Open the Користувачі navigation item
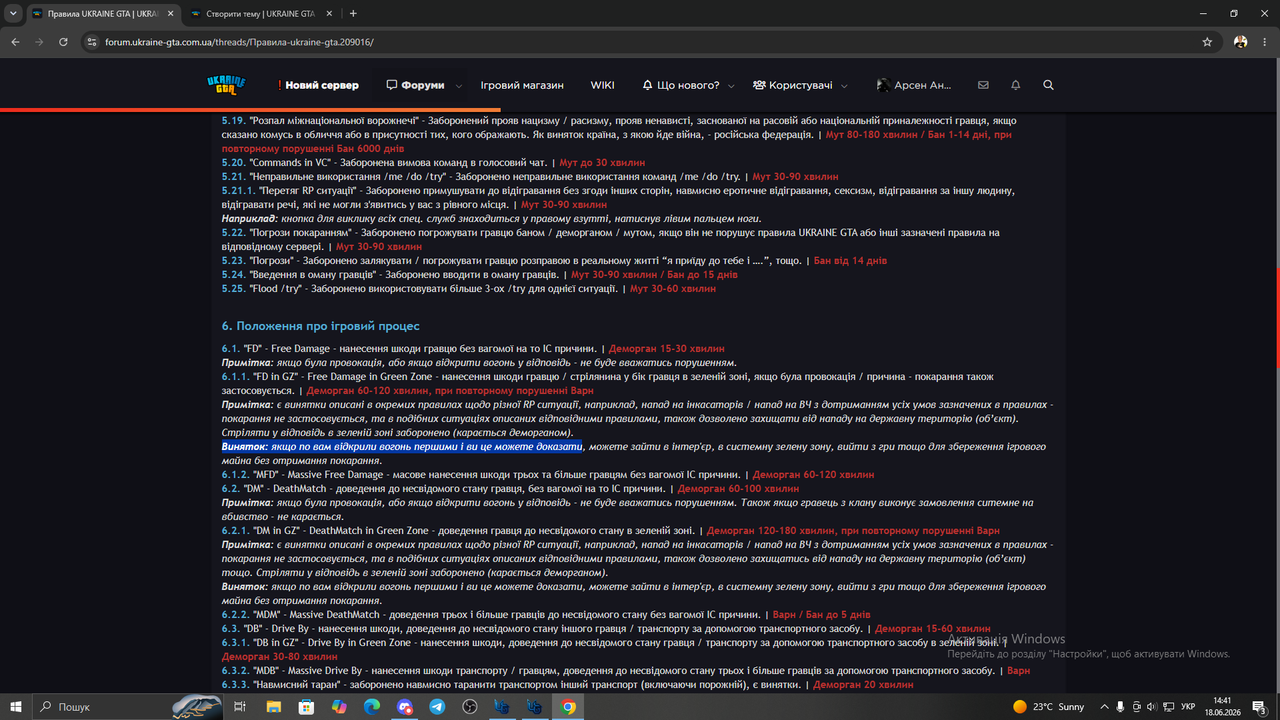 [793, 85]
